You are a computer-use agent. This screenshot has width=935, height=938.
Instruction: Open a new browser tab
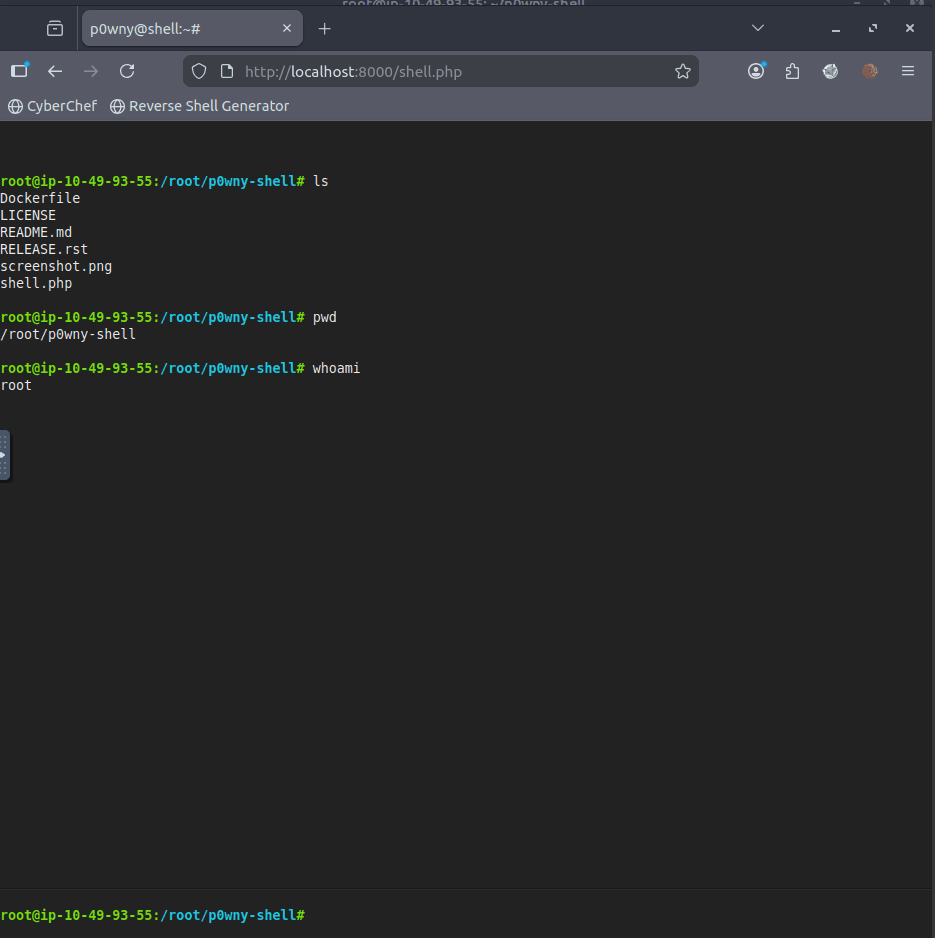pyautogui.click(x=324, y=29)
